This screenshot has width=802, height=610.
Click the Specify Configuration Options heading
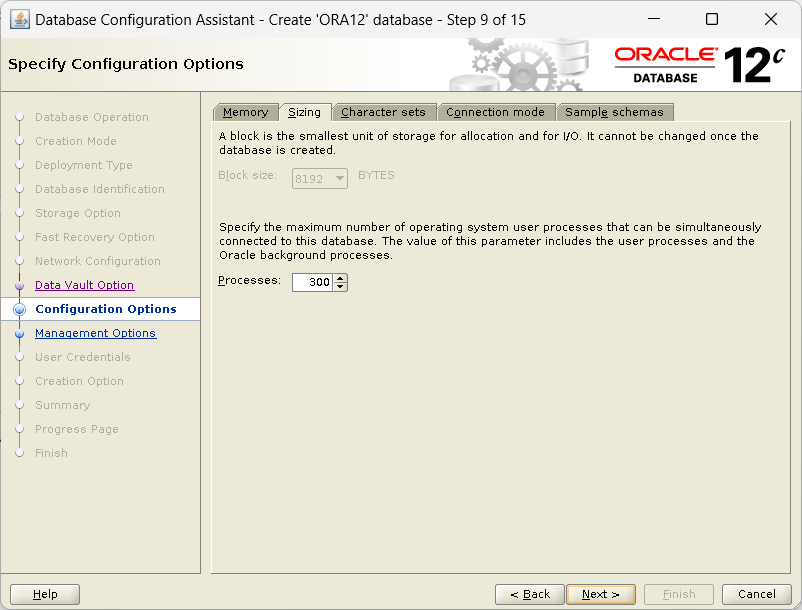pyautogui.click(x=126, y=64)
